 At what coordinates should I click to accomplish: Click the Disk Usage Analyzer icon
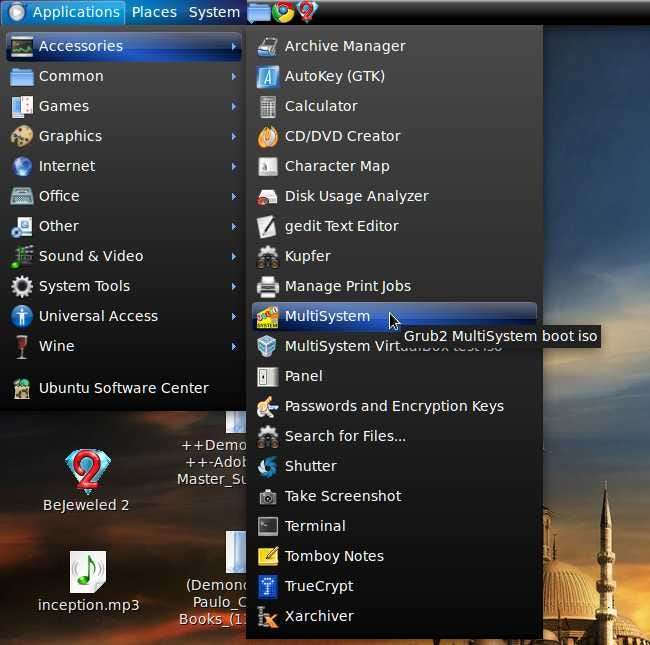(267, 196)
